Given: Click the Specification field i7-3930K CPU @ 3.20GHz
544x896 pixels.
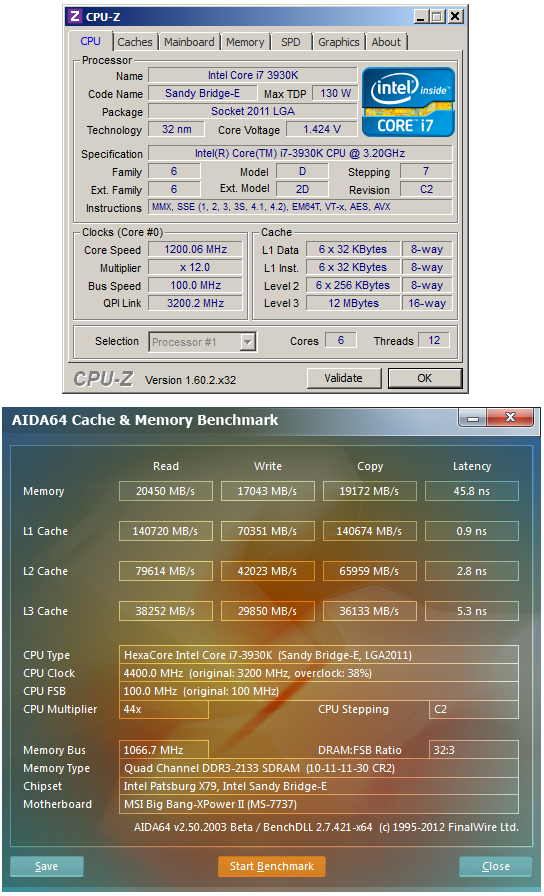Looking at the screenshot, I should tap(300, 153).
